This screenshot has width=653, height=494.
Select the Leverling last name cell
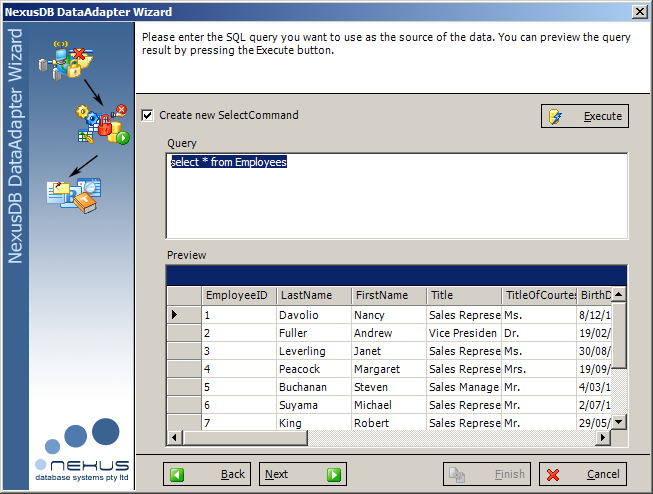pyautogui.click(x=314, y=351)
